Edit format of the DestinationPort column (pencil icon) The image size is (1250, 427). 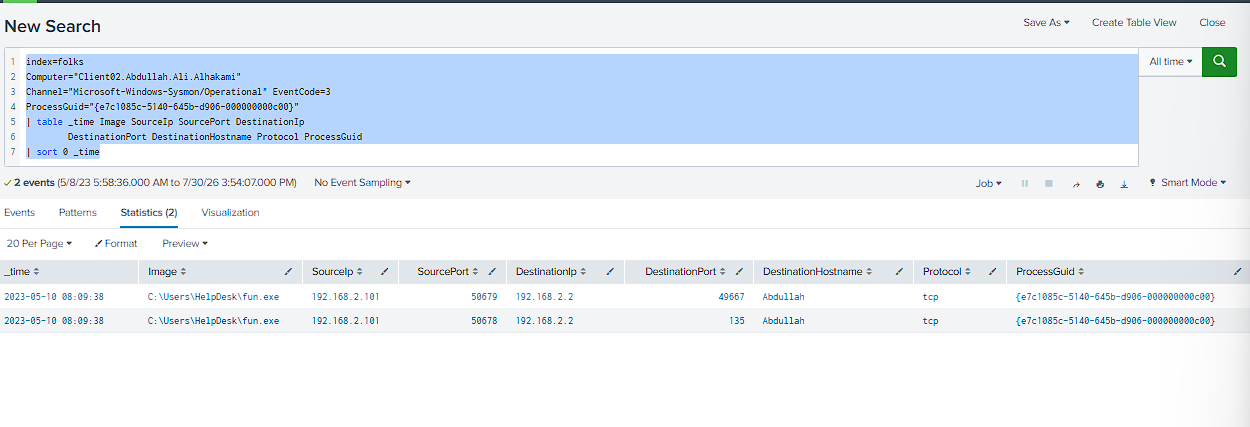(x=739, y=271)
